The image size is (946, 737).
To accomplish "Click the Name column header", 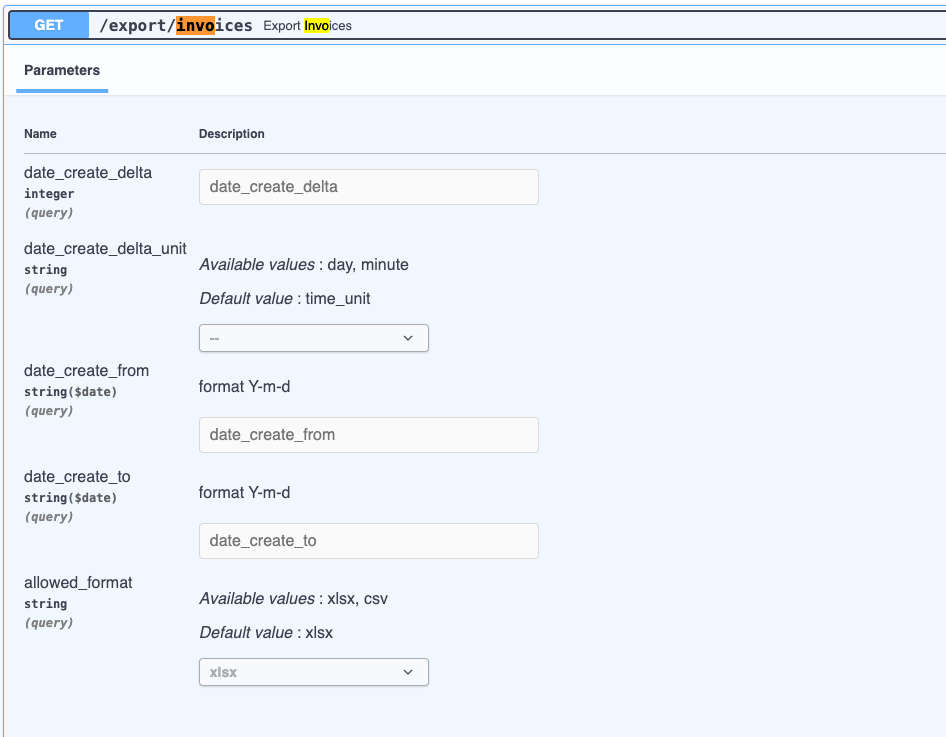I will coord(41,134).
